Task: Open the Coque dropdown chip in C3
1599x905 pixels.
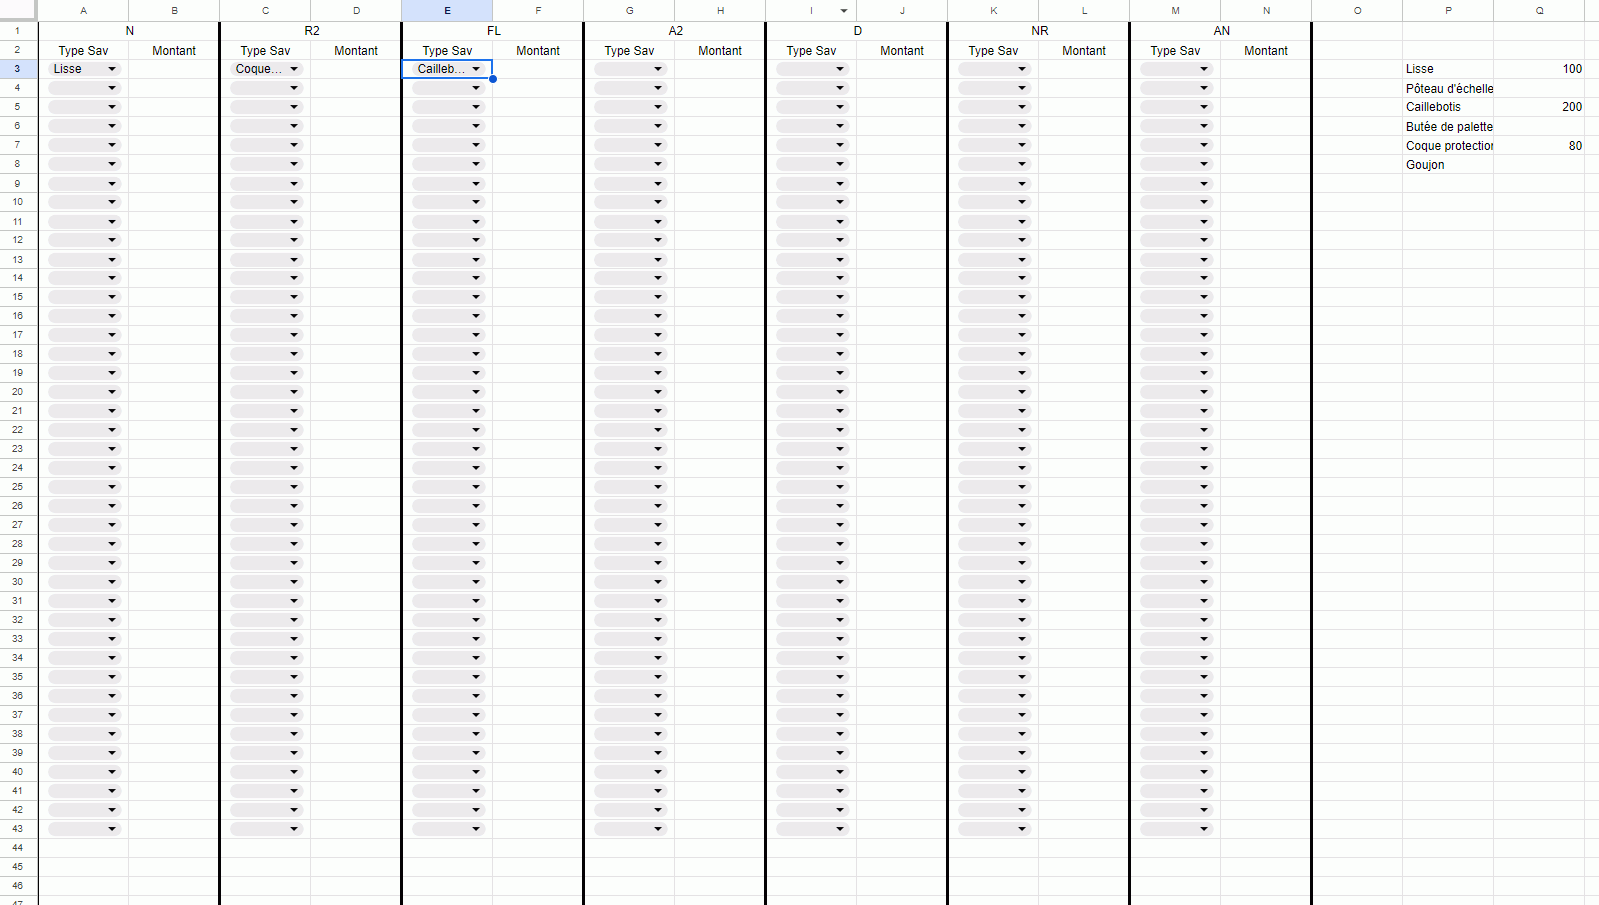Action: pos(266,69)
